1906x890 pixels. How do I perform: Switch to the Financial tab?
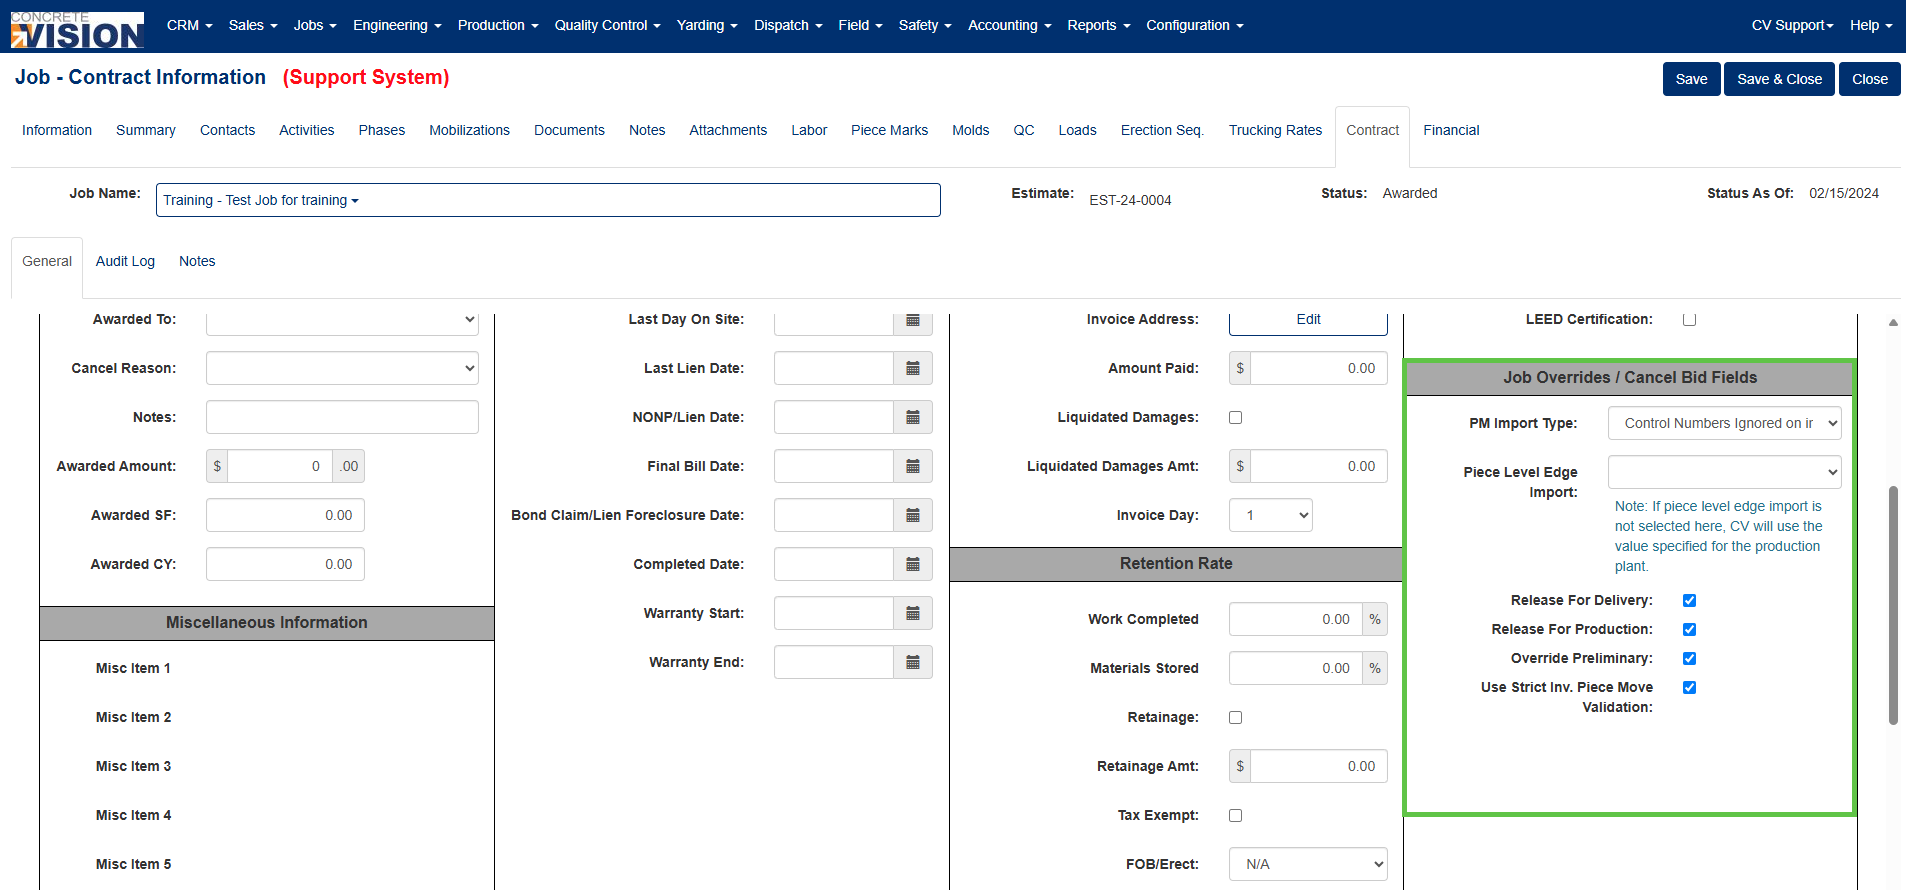tap(1451, 130)
